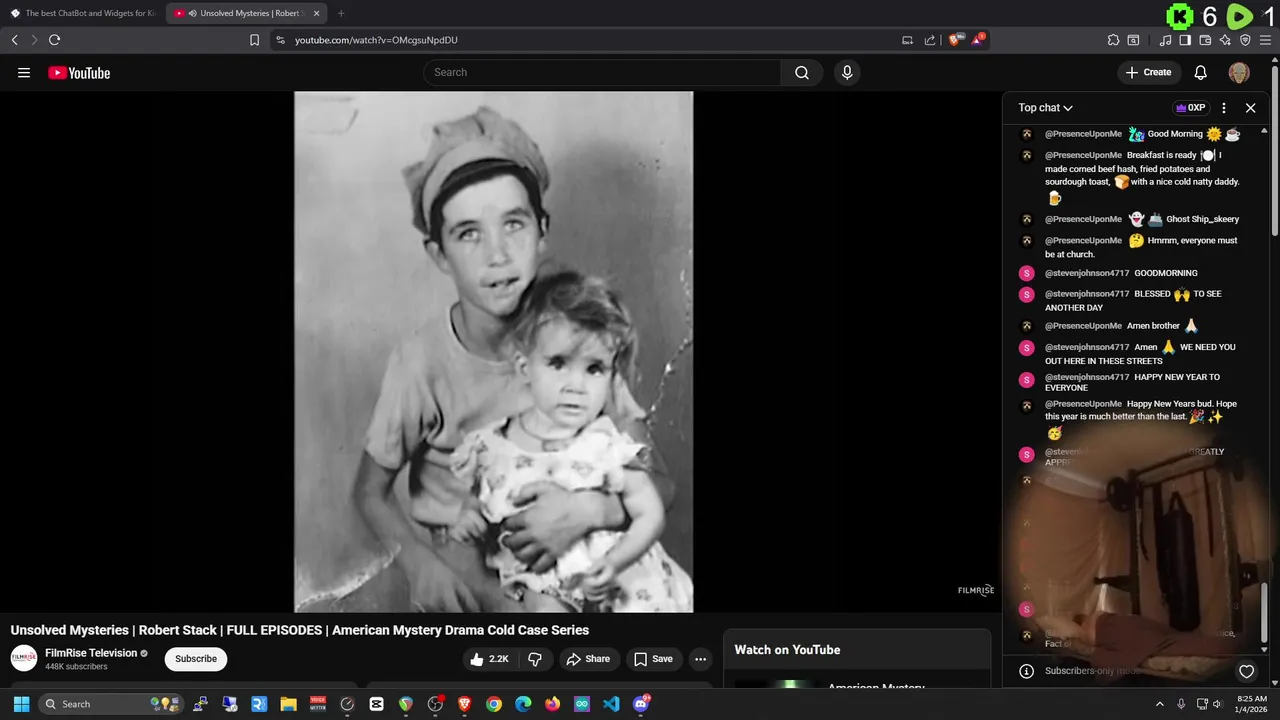The width and height of the screenshot is (1280, 720).
Task: Toggle the browser sidebar panel icon
Action: 1185,40
